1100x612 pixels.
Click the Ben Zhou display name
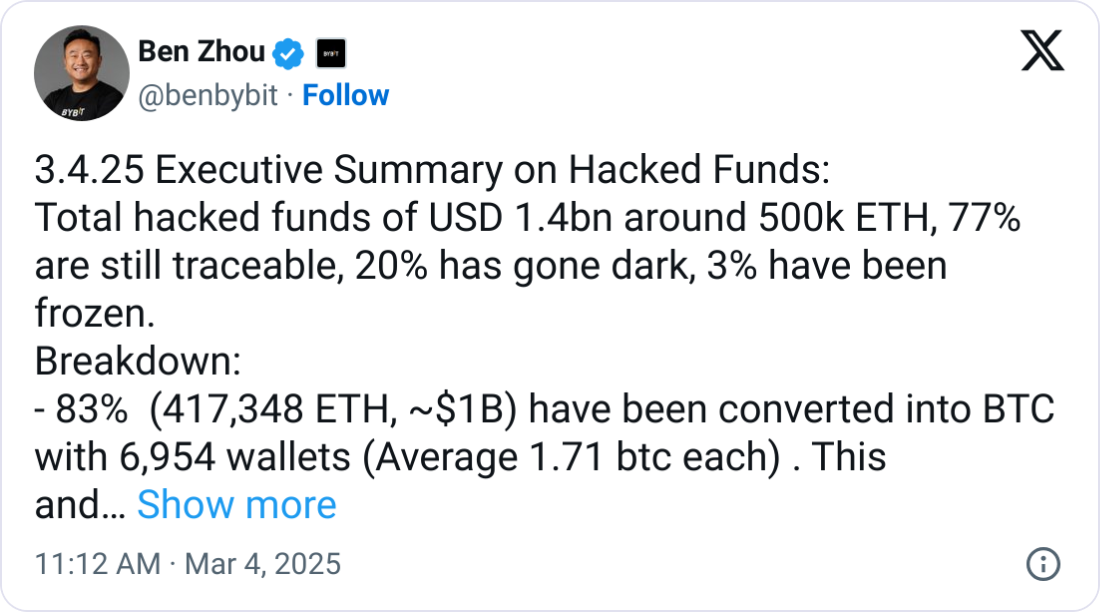point(200,51)
